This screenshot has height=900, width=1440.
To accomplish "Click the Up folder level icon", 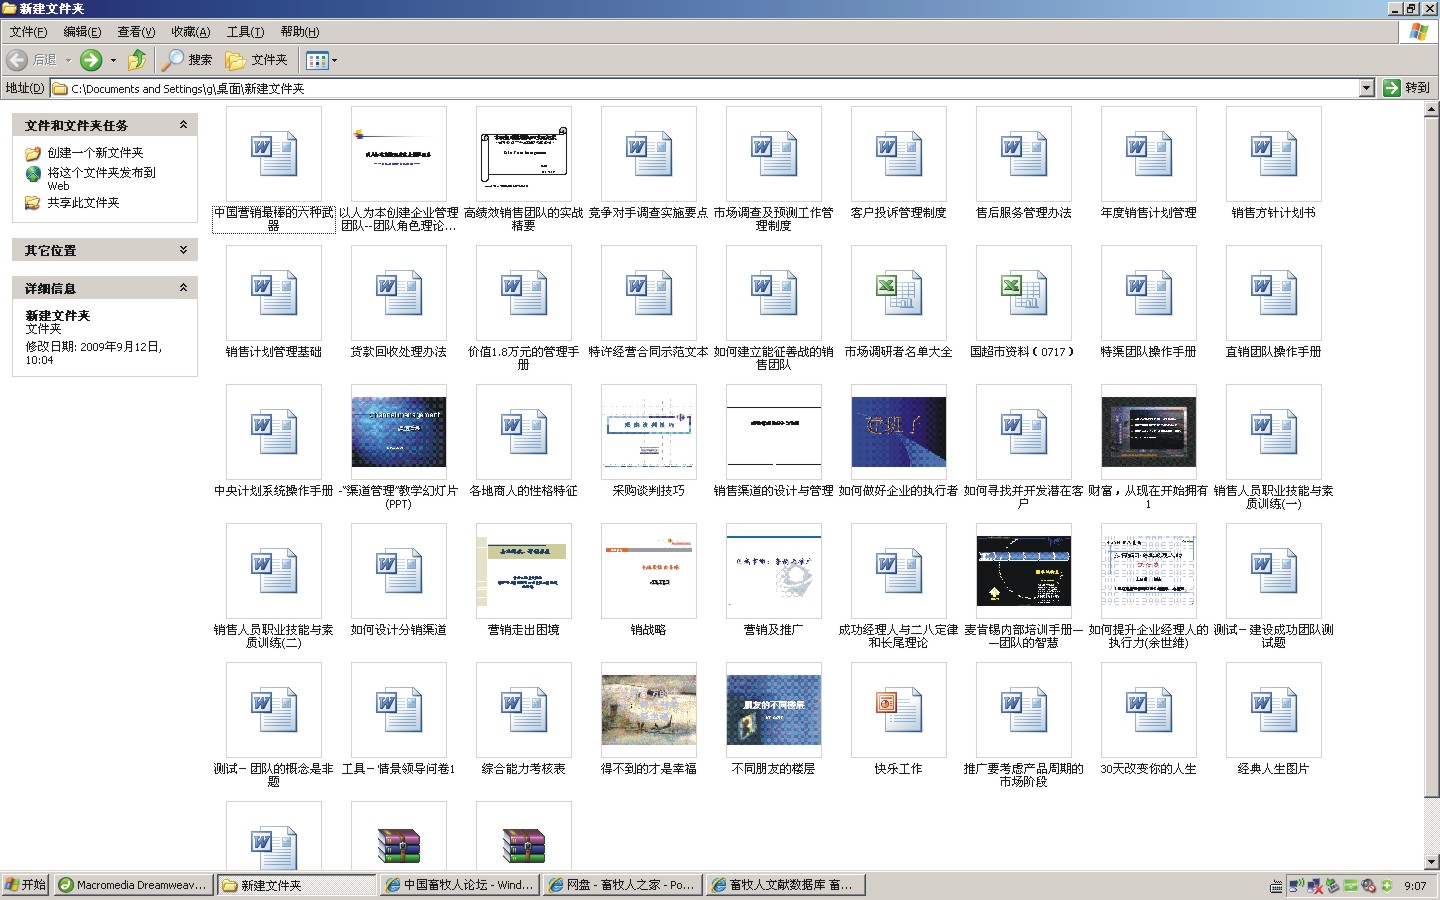I will pos(137,60).
